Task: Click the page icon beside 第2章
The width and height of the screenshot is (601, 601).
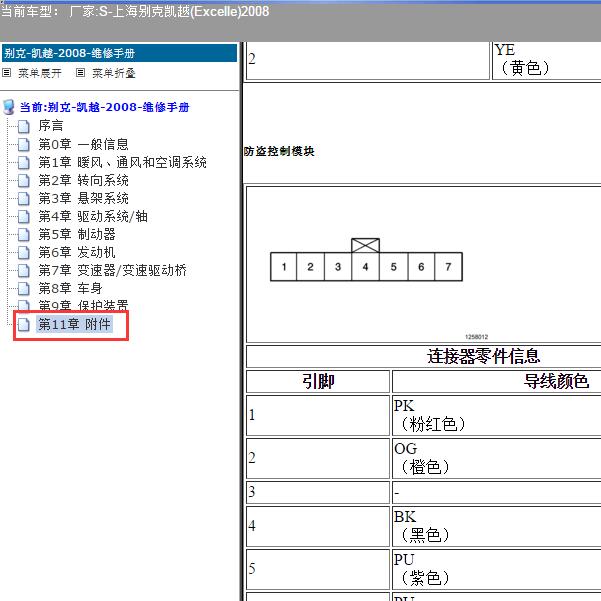Action: coord(24,181)
